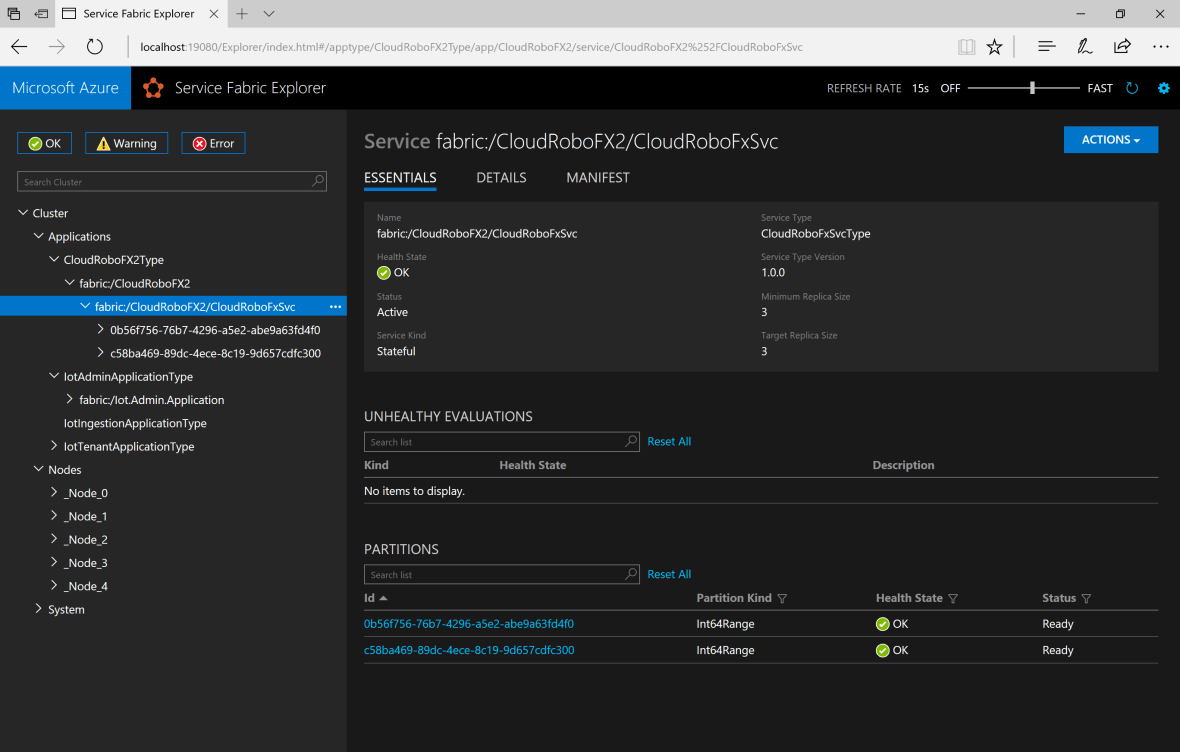
Task: Open partition 0b56f756 link in Partitions table
Action: [x=468, y=624]
